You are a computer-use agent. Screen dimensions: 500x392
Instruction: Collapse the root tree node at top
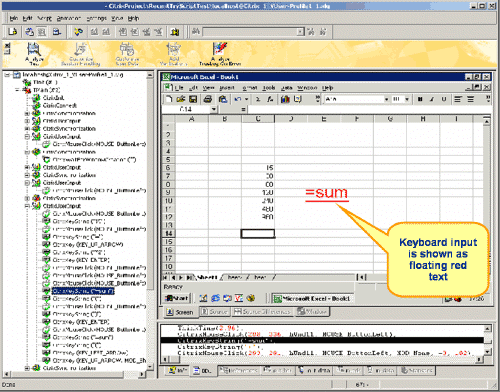[x=7, y=75]
